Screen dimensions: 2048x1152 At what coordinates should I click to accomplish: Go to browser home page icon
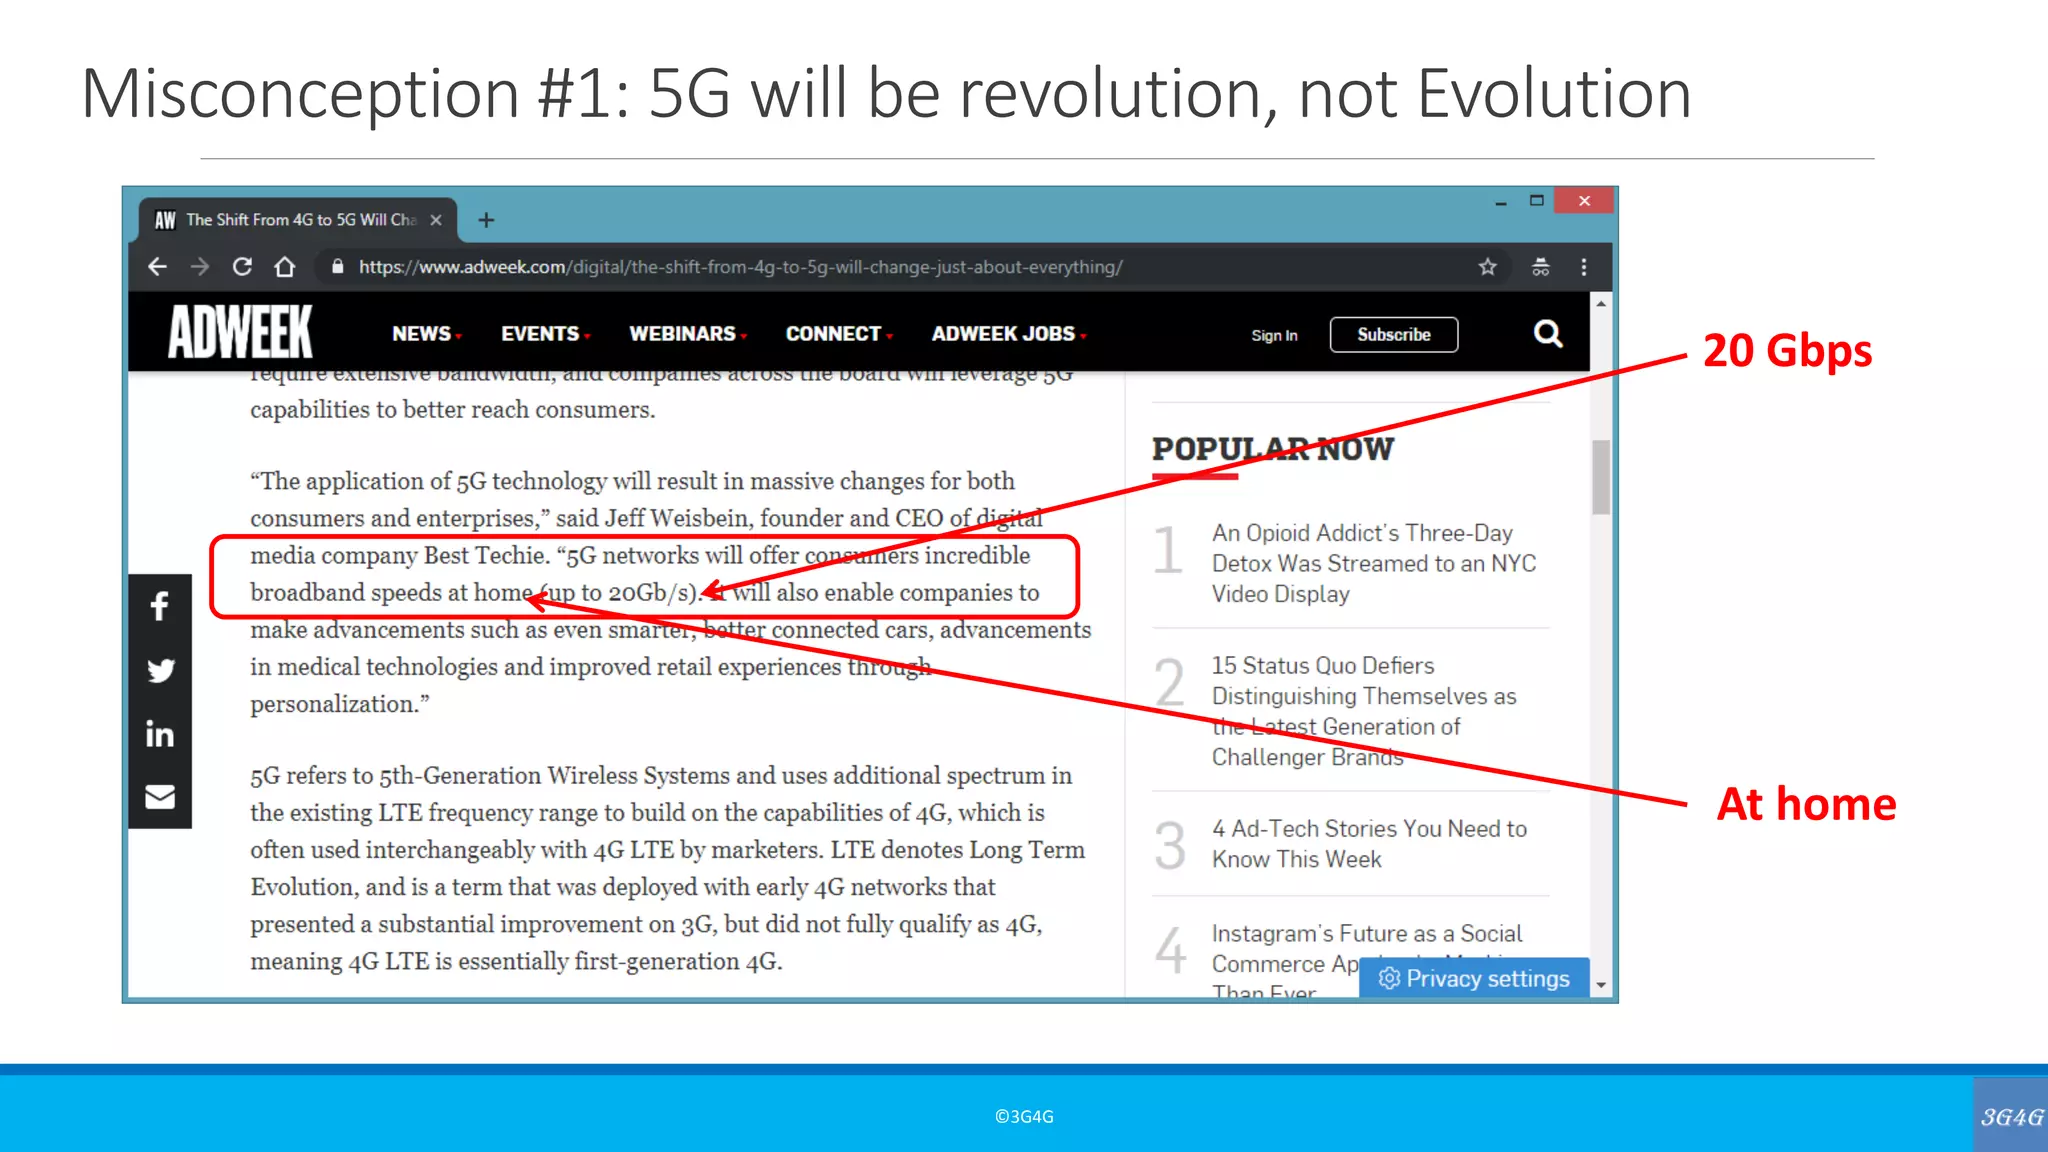[x=285, y=267]
